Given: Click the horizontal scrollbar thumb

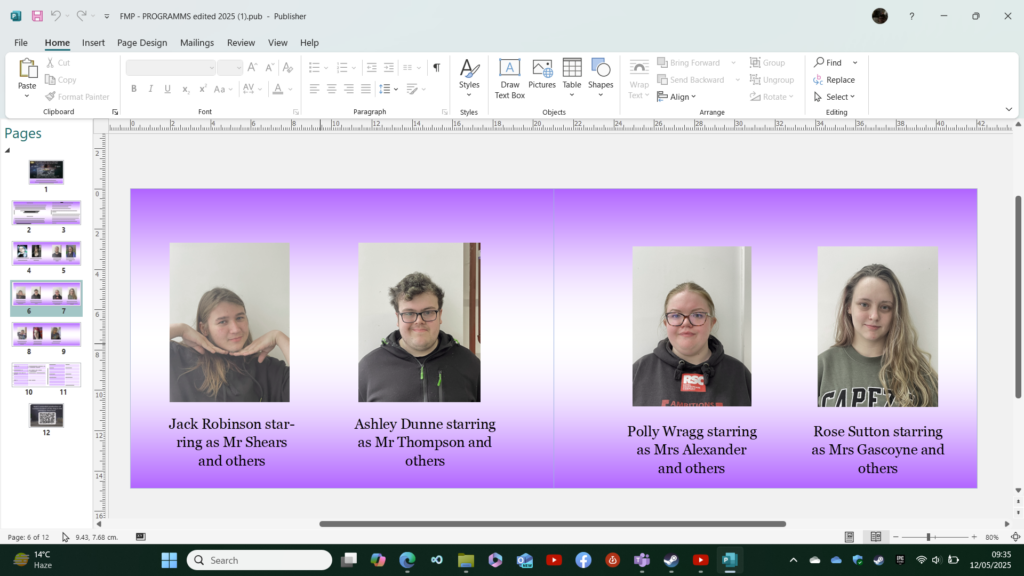Looking at the screenshot, I should [x=552, y=524].
